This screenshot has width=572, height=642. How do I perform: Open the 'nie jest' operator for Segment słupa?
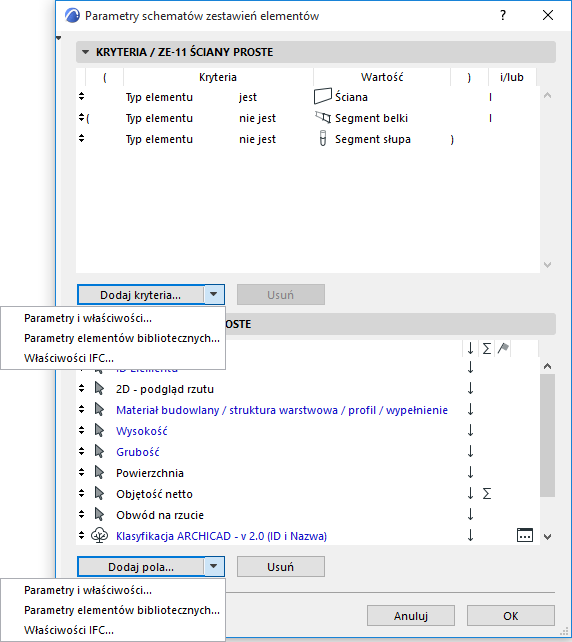[x=258, y=139]
